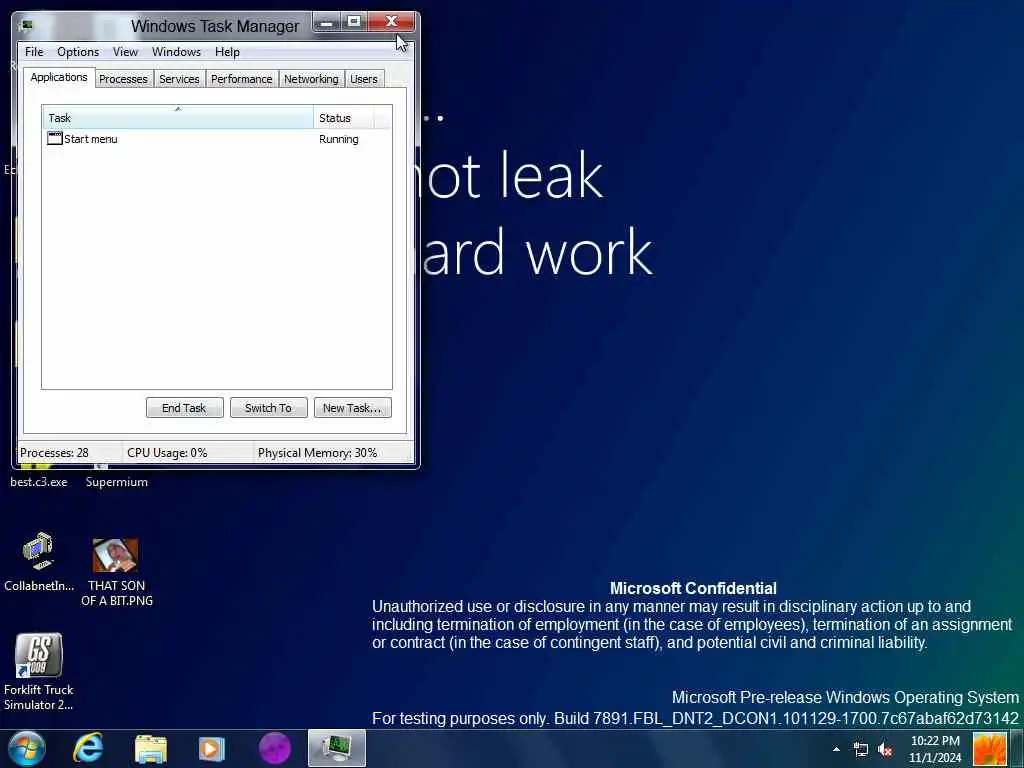This screenshot has width=1024, height=768.
Task: Click the New Task... button
Action: [352, 408]
